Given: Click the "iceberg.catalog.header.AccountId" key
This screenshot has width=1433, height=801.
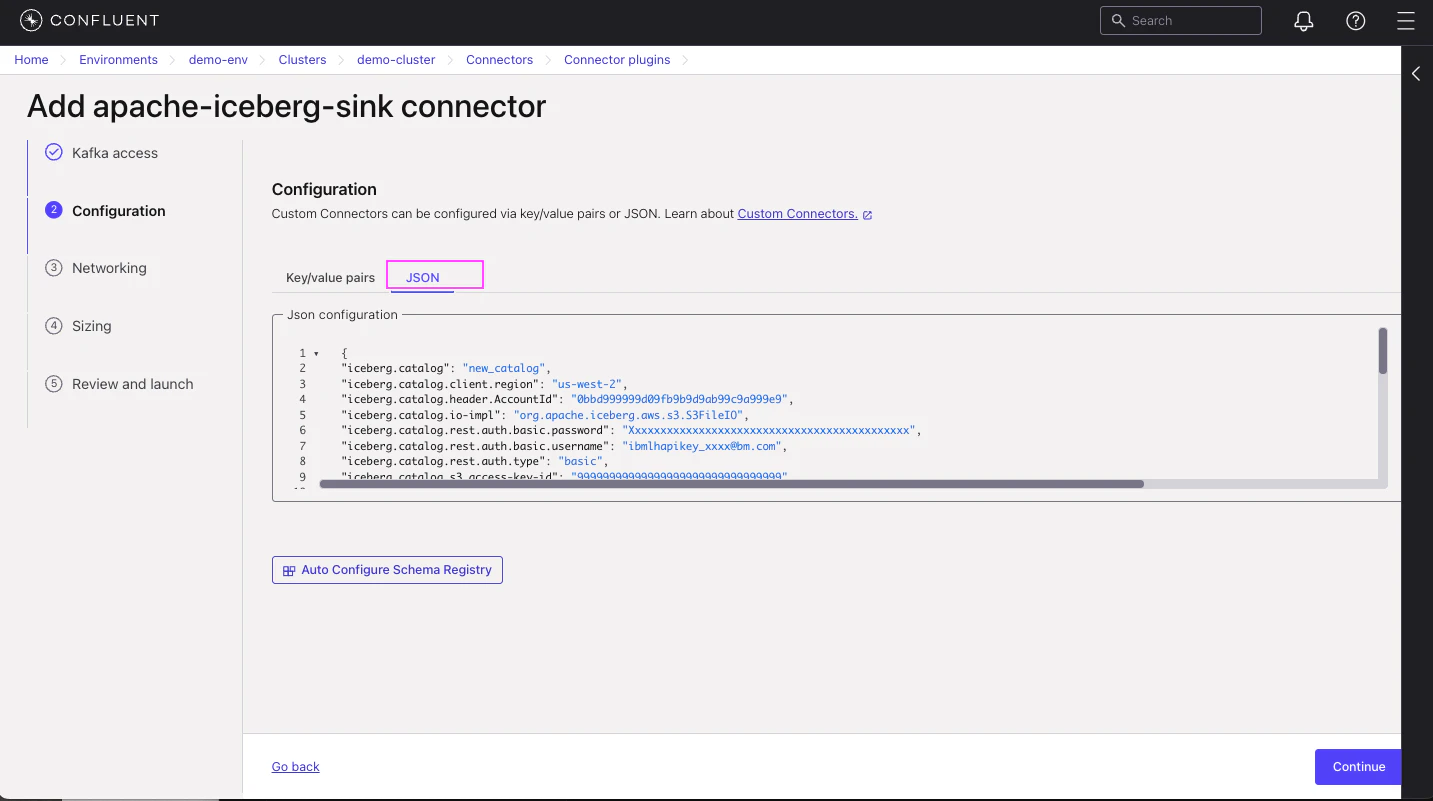Looking at the screenshot, I should click(449, 400).
